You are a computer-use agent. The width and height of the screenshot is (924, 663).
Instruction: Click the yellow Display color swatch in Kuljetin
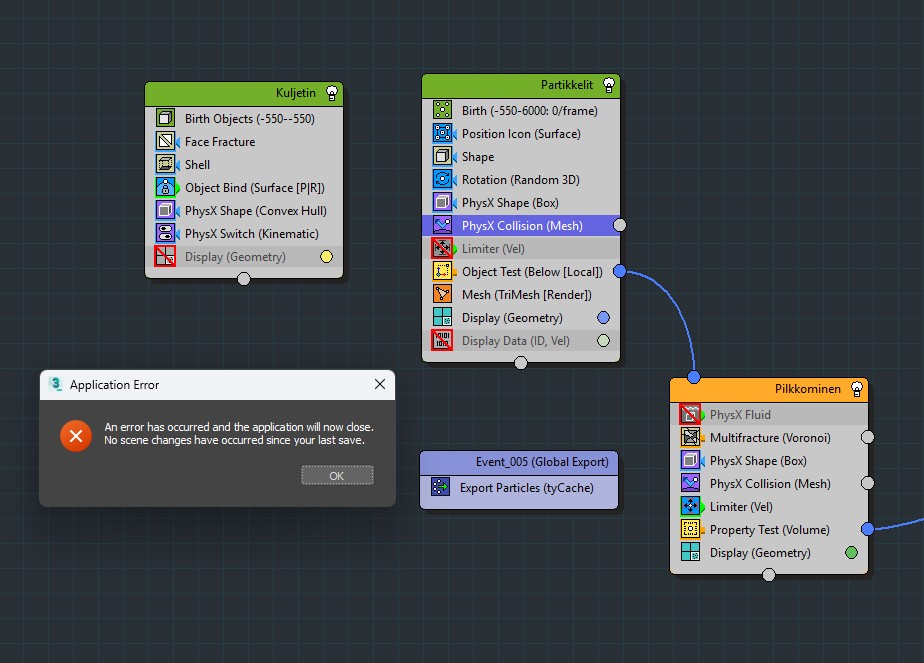(x=325, y=257)
